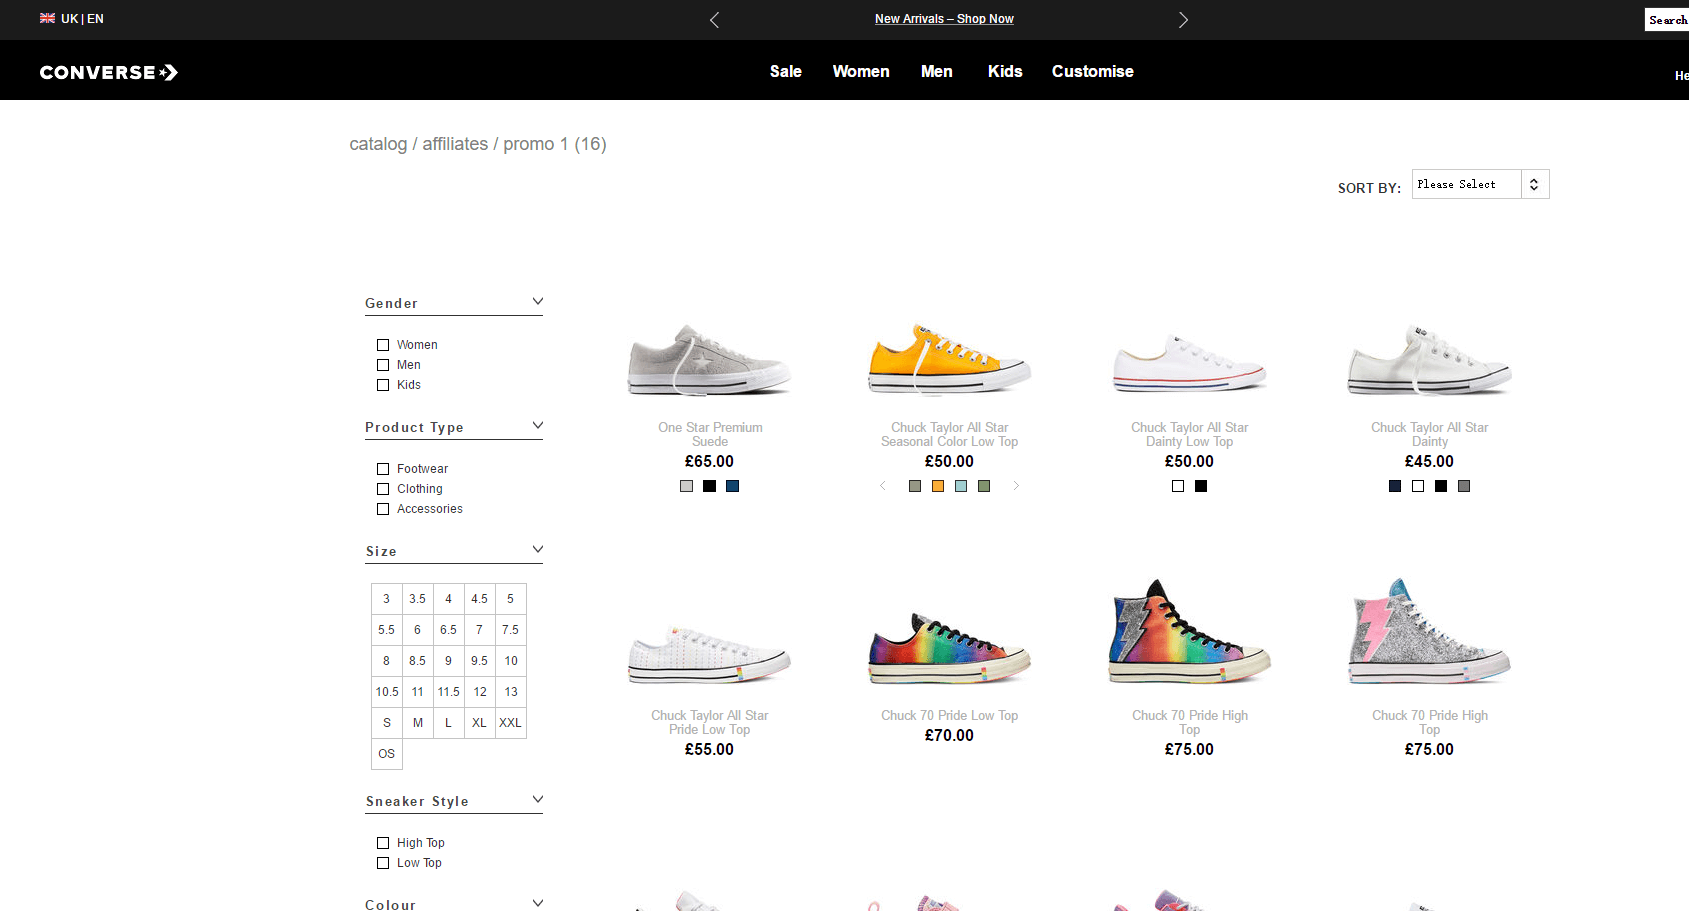Collapse the Sneaker Style filter section
The image size is (1689, 911).
[x=538, y=800]
